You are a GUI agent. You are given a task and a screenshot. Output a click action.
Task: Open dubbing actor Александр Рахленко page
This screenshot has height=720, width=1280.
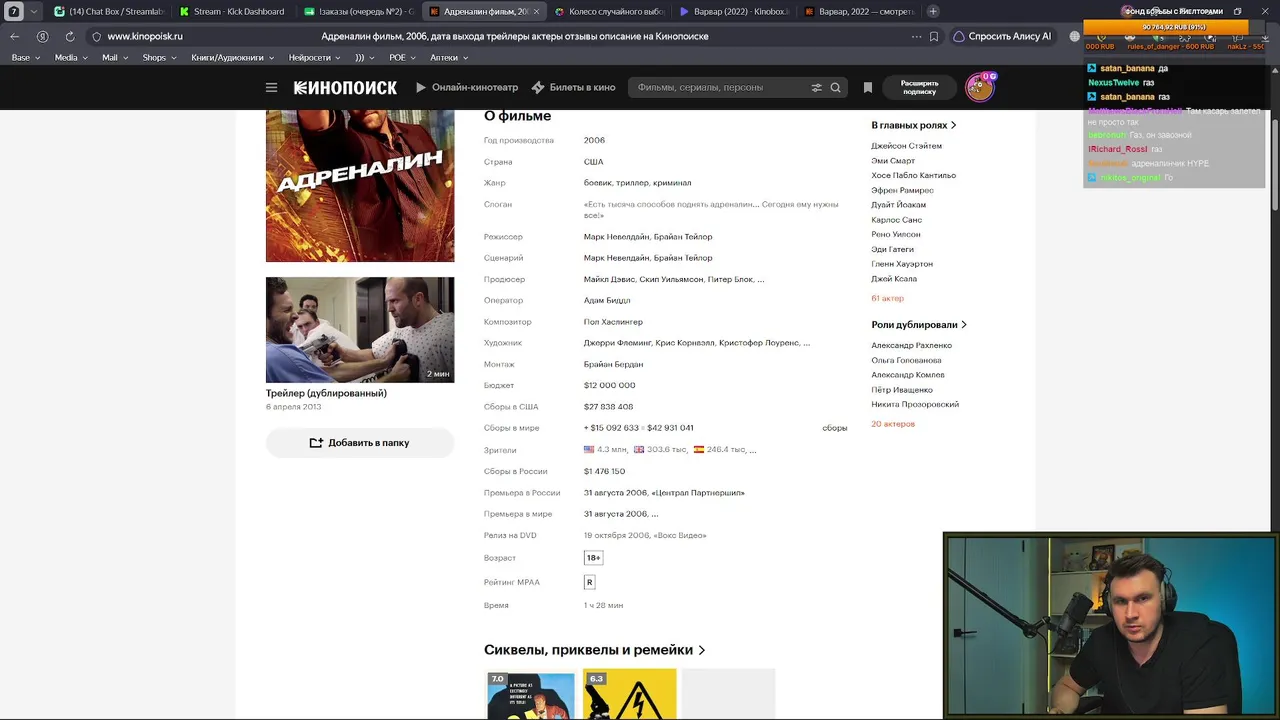[x=911, y=346]
